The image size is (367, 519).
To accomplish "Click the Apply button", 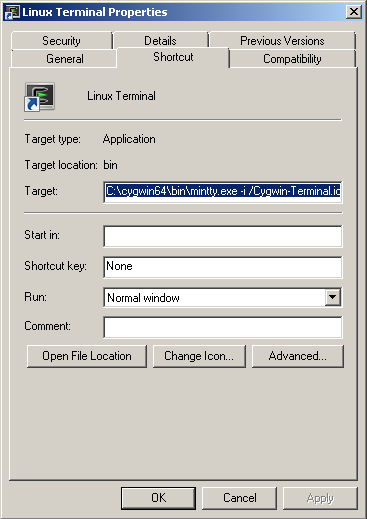I will (x=320, y=498).
